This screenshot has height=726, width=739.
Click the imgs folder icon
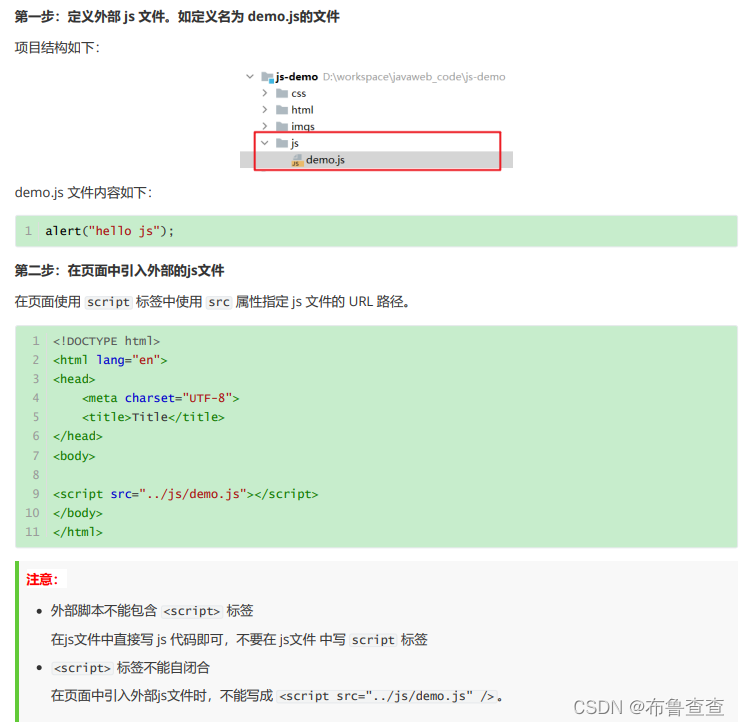[x=282, y=126]
